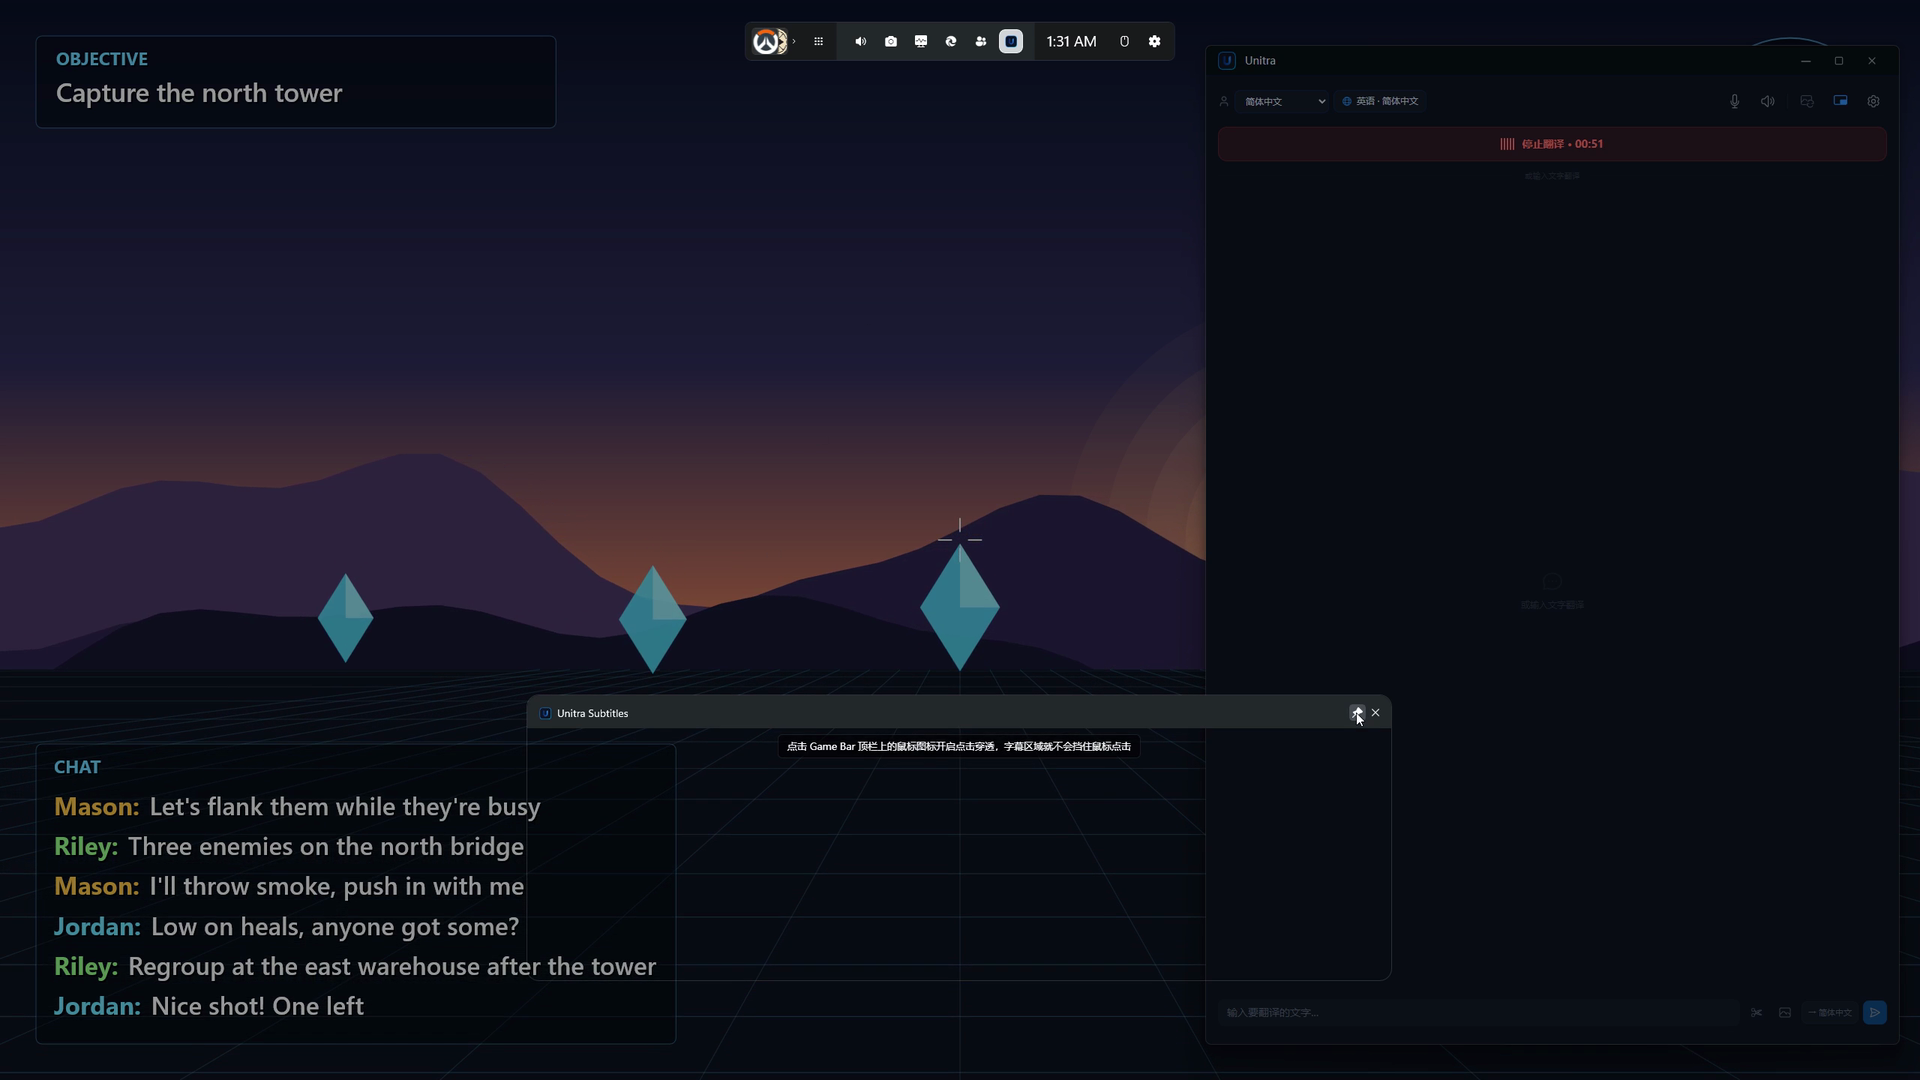The image size is (1920, 1080).
Task: Open the Game Bar capture camera widget
Action: point(890,42)
